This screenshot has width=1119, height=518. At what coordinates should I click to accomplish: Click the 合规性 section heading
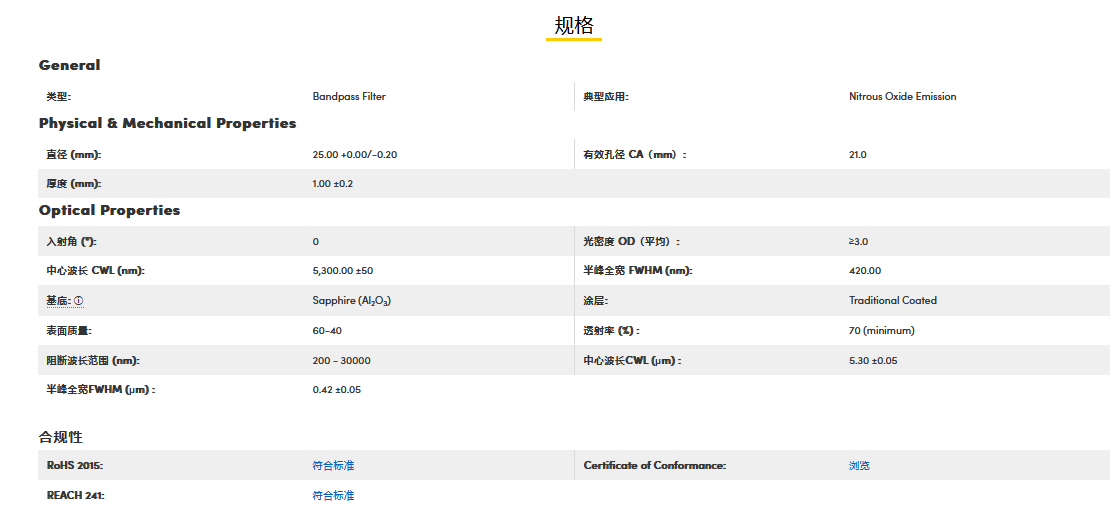pyautogui.click(x=61, y=437)
